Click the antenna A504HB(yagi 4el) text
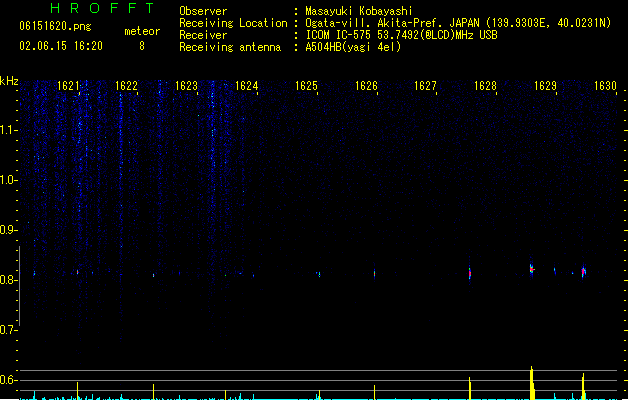 [x=353, y=47]
